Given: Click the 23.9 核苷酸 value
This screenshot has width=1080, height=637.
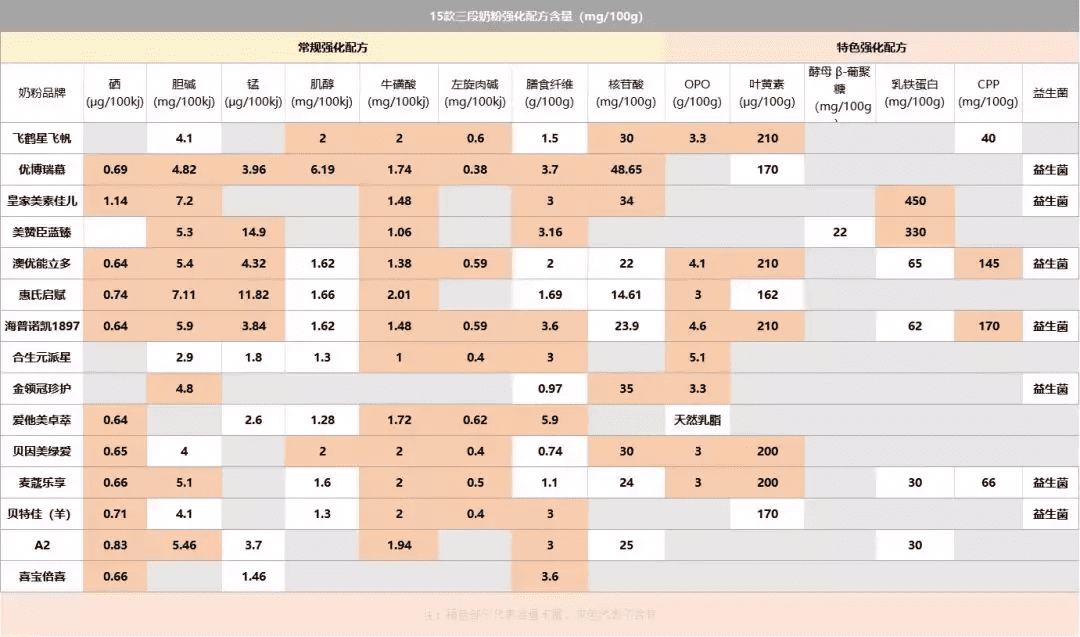Looking at the screenshot, I should tap(626, 326).
